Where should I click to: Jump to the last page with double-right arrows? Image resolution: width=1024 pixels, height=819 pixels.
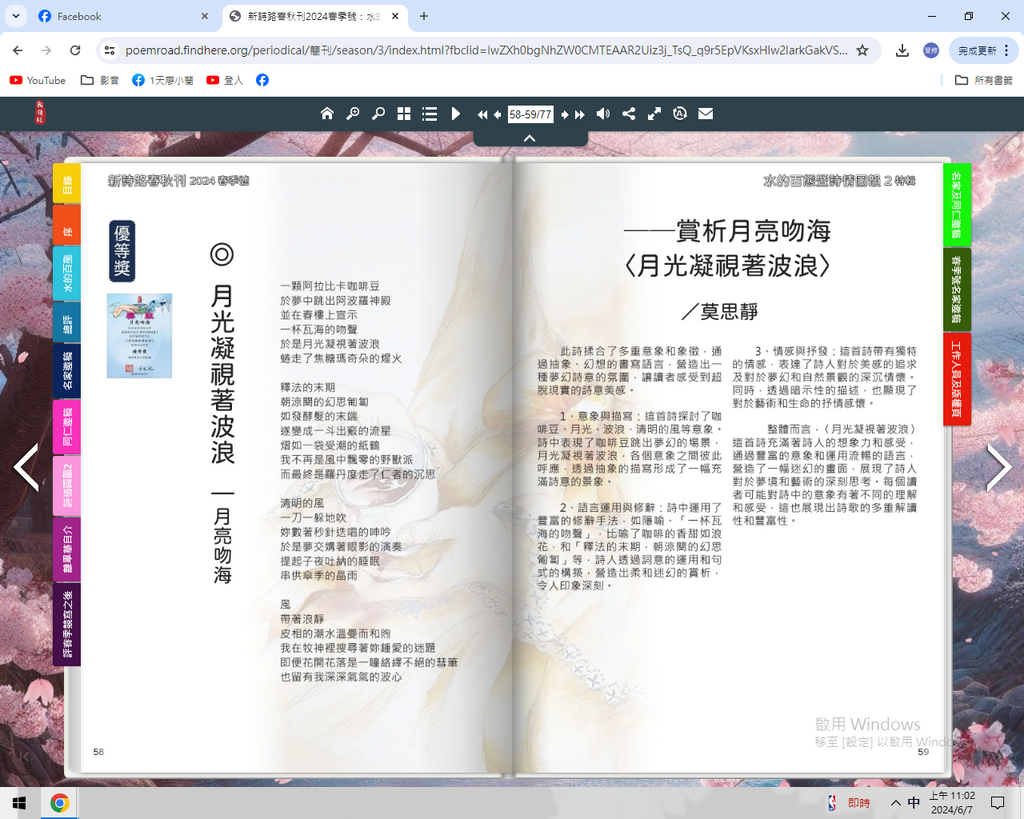(x=579, y=114)
